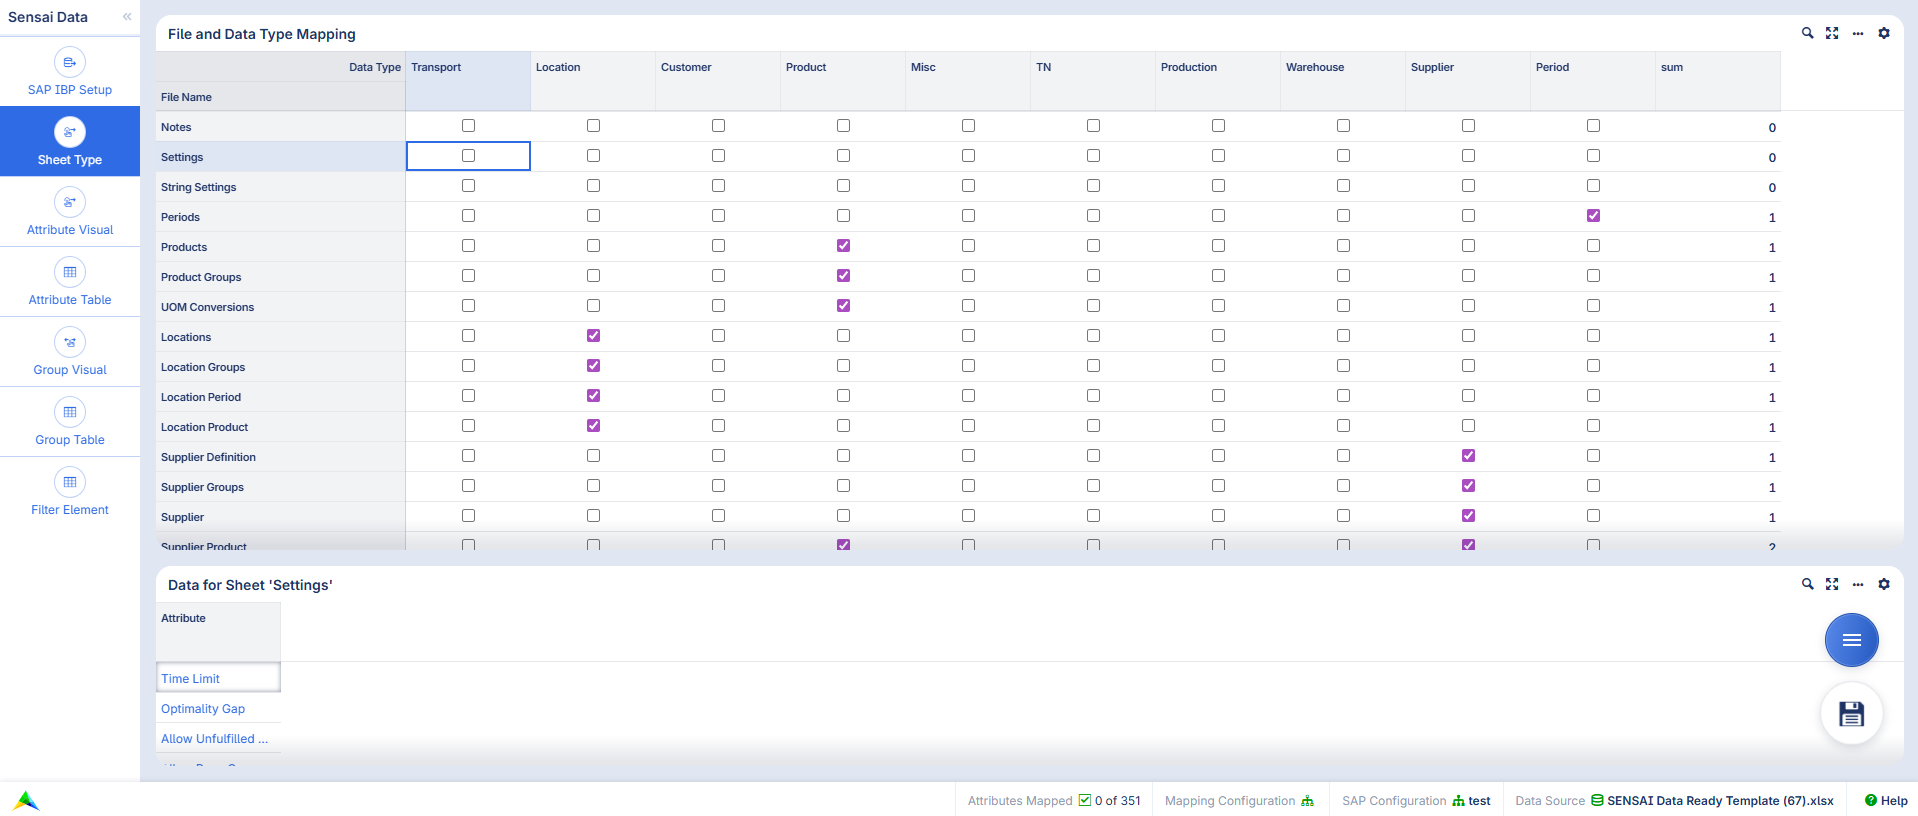Check the Transport box for Settings row
The height and width of the screenshot is (816, 1918).
[x=468, y=156]
